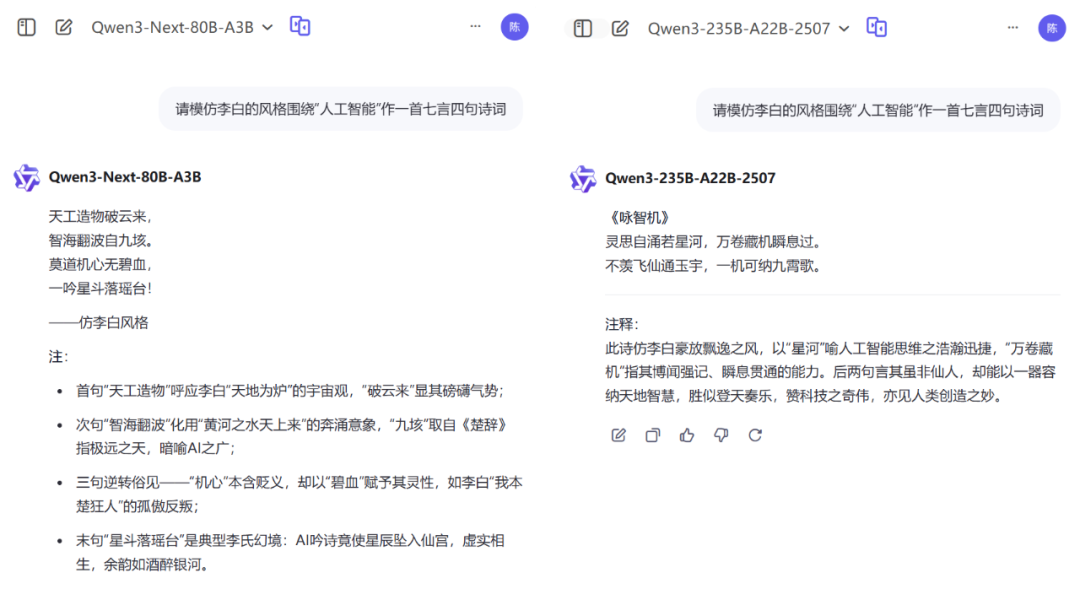This screenshot has width=1080, height=589.
Task: Toggle the sidebar in the left chat panel
Action: pyautogui.click(x=27, y=28)
